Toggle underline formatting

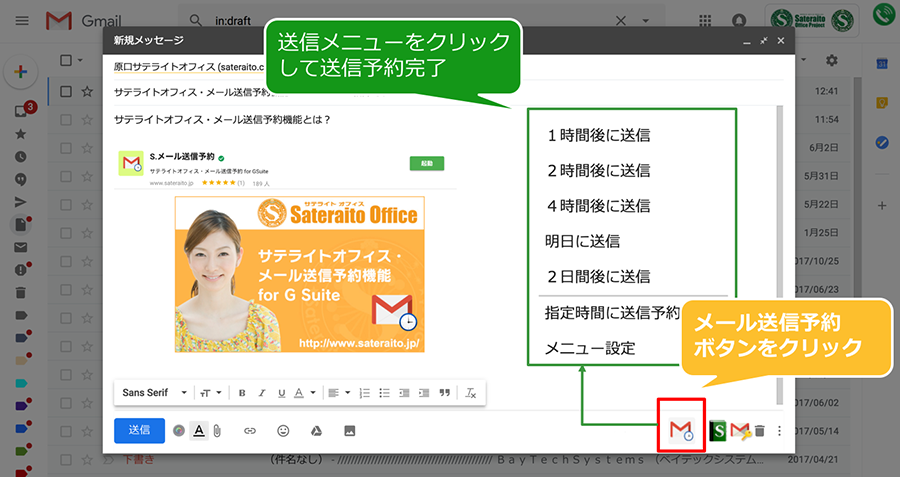[x=282, y=393]
